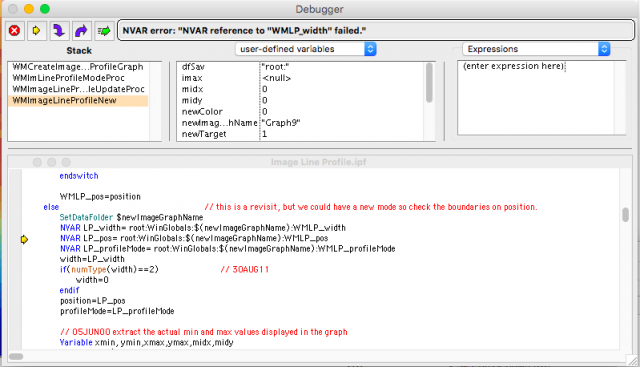Click the Step Into arrow icon
640x367 pixels.
click(x=59, y=31)
